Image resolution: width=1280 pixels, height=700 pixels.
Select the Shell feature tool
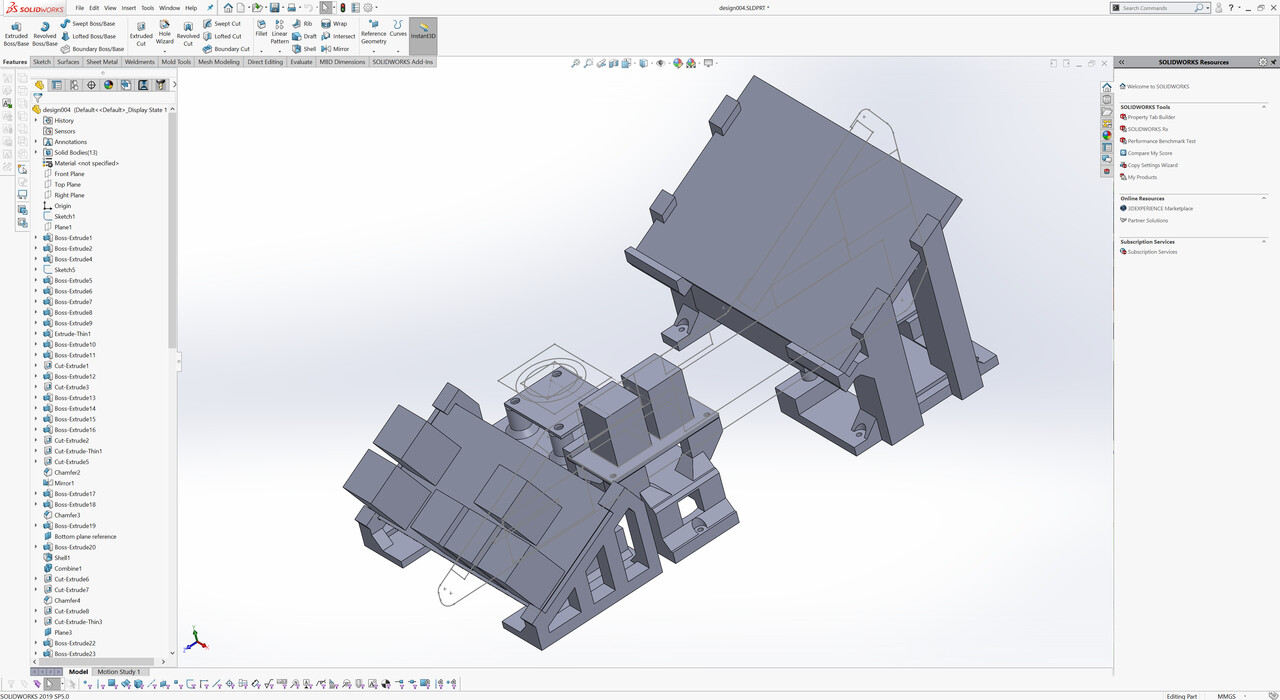(x=304, y=49)
